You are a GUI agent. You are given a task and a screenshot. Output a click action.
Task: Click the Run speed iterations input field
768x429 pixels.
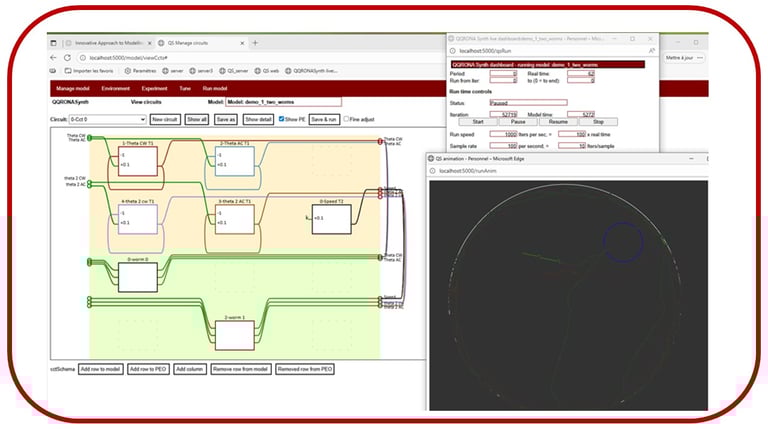point(504,134)
